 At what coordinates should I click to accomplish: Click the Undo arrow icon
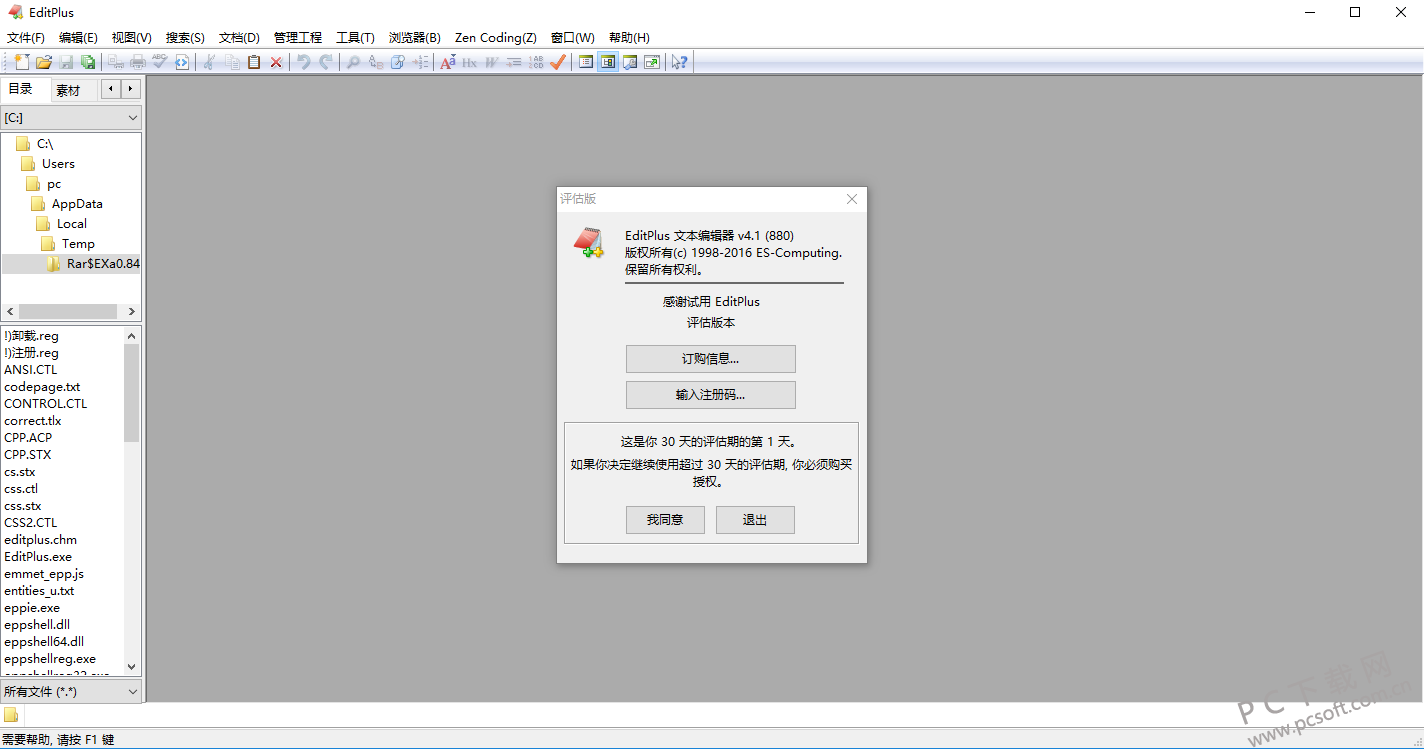(x=304, y=62)
